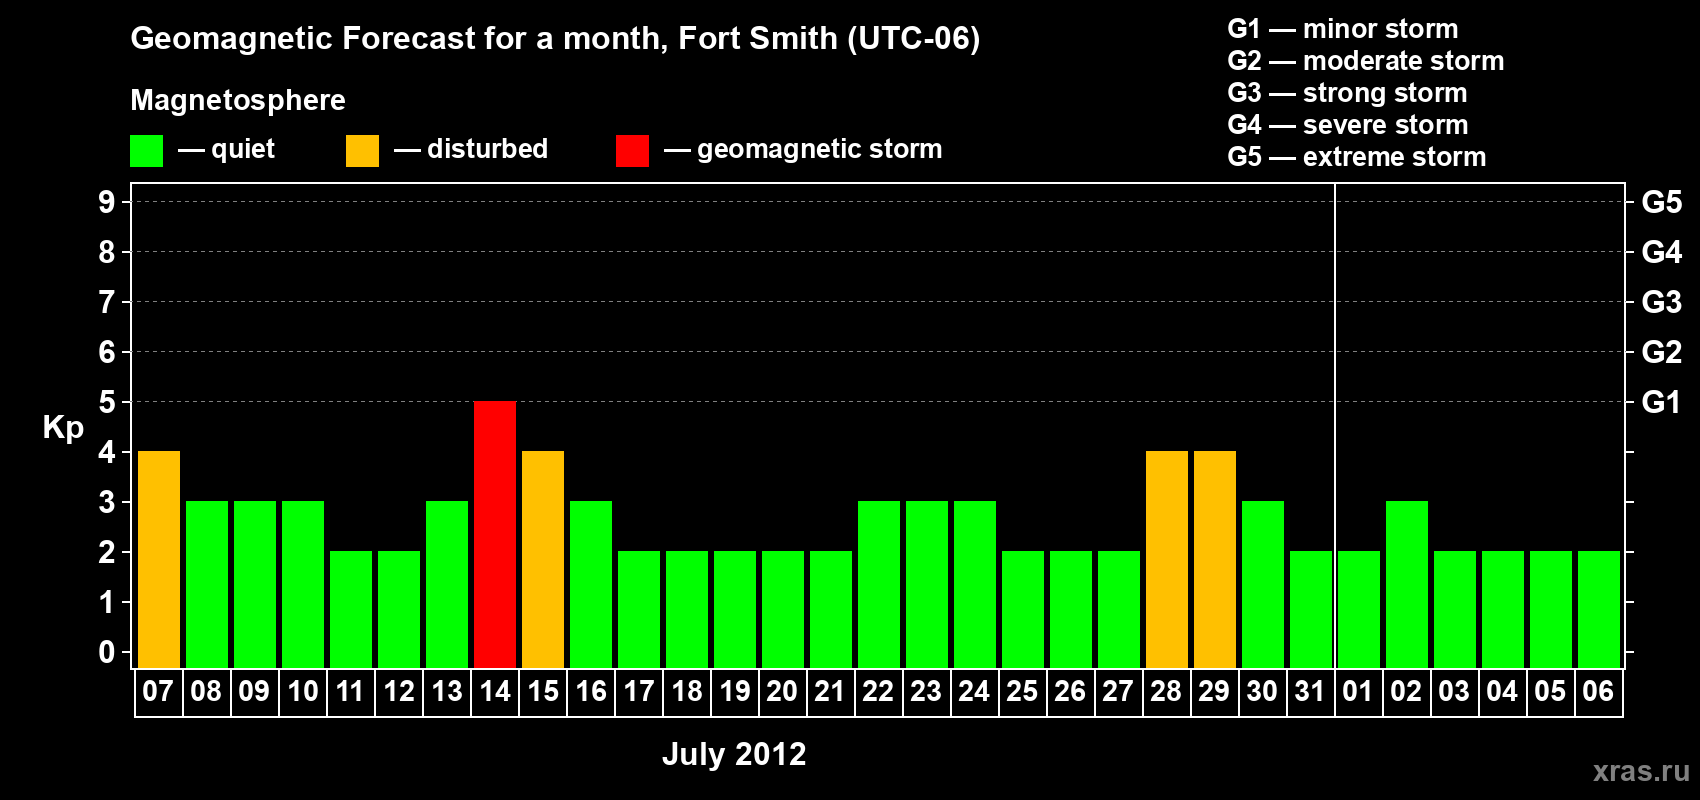Screen dimensions: 1700x800
Task: Select the orange bar for July 15
Action: (x=543, y=559)
